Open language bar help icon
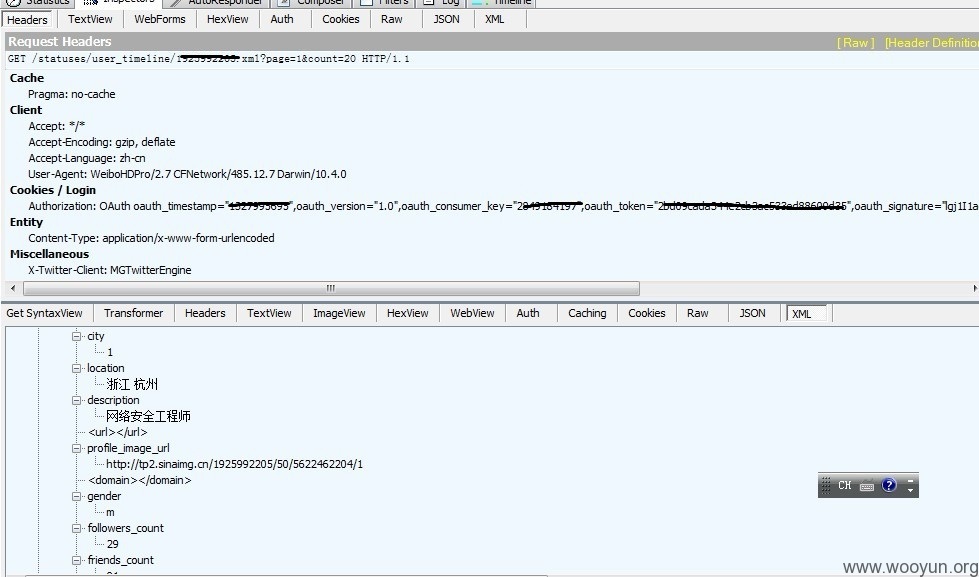The width and height of the screenshot is (979, 577). [x=889, y=485]
